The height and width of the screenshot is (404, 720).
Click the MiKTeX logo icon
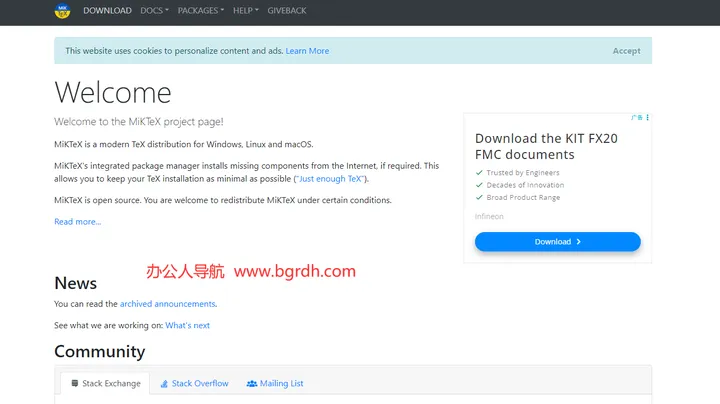pyautogui.click(x=62, y=11)
